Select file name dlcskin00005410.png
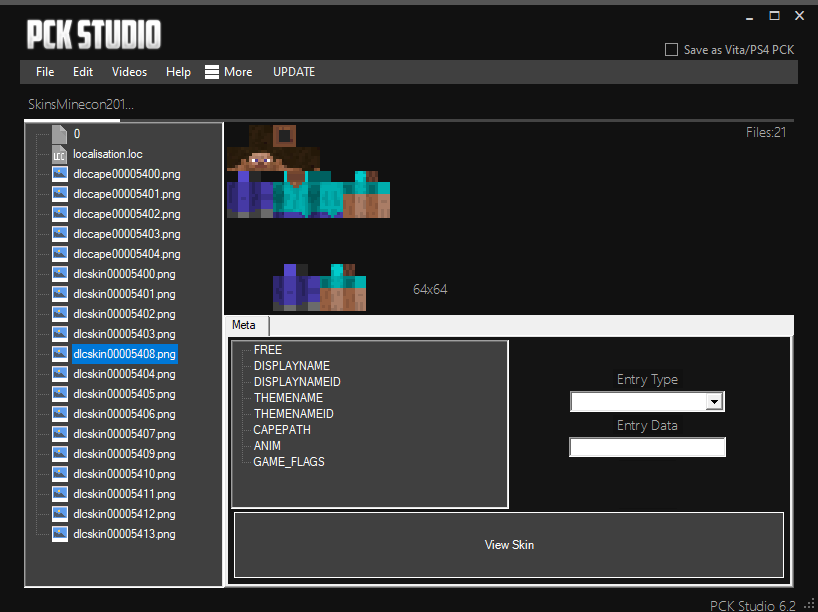 coord(124,474)
